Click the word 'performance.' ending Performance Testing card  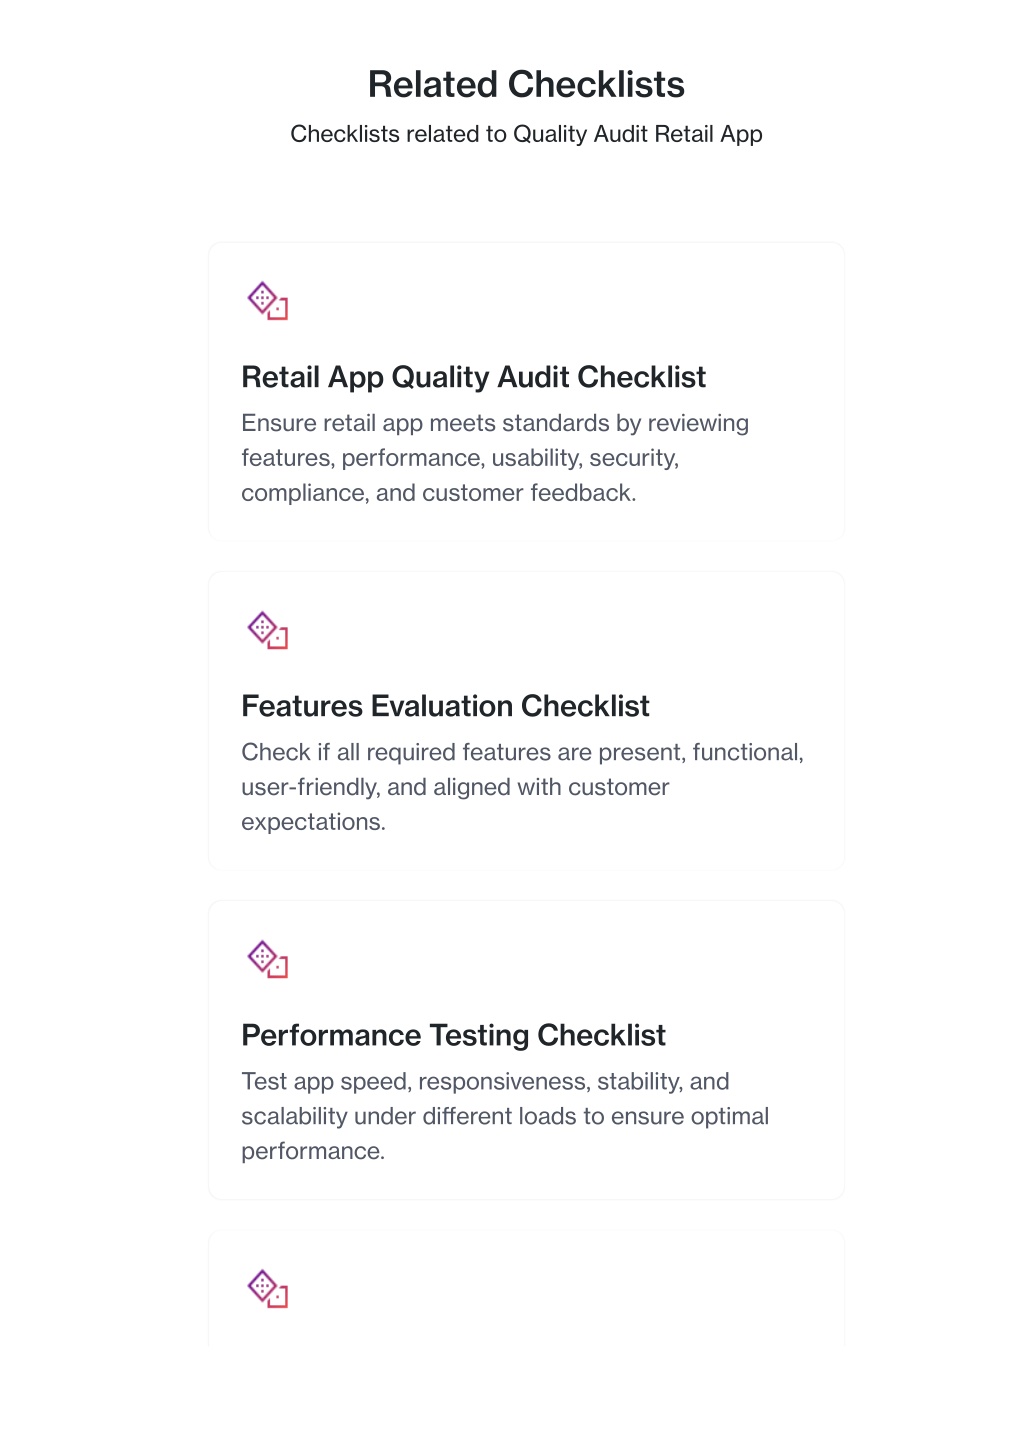(x=313, y=1151)
